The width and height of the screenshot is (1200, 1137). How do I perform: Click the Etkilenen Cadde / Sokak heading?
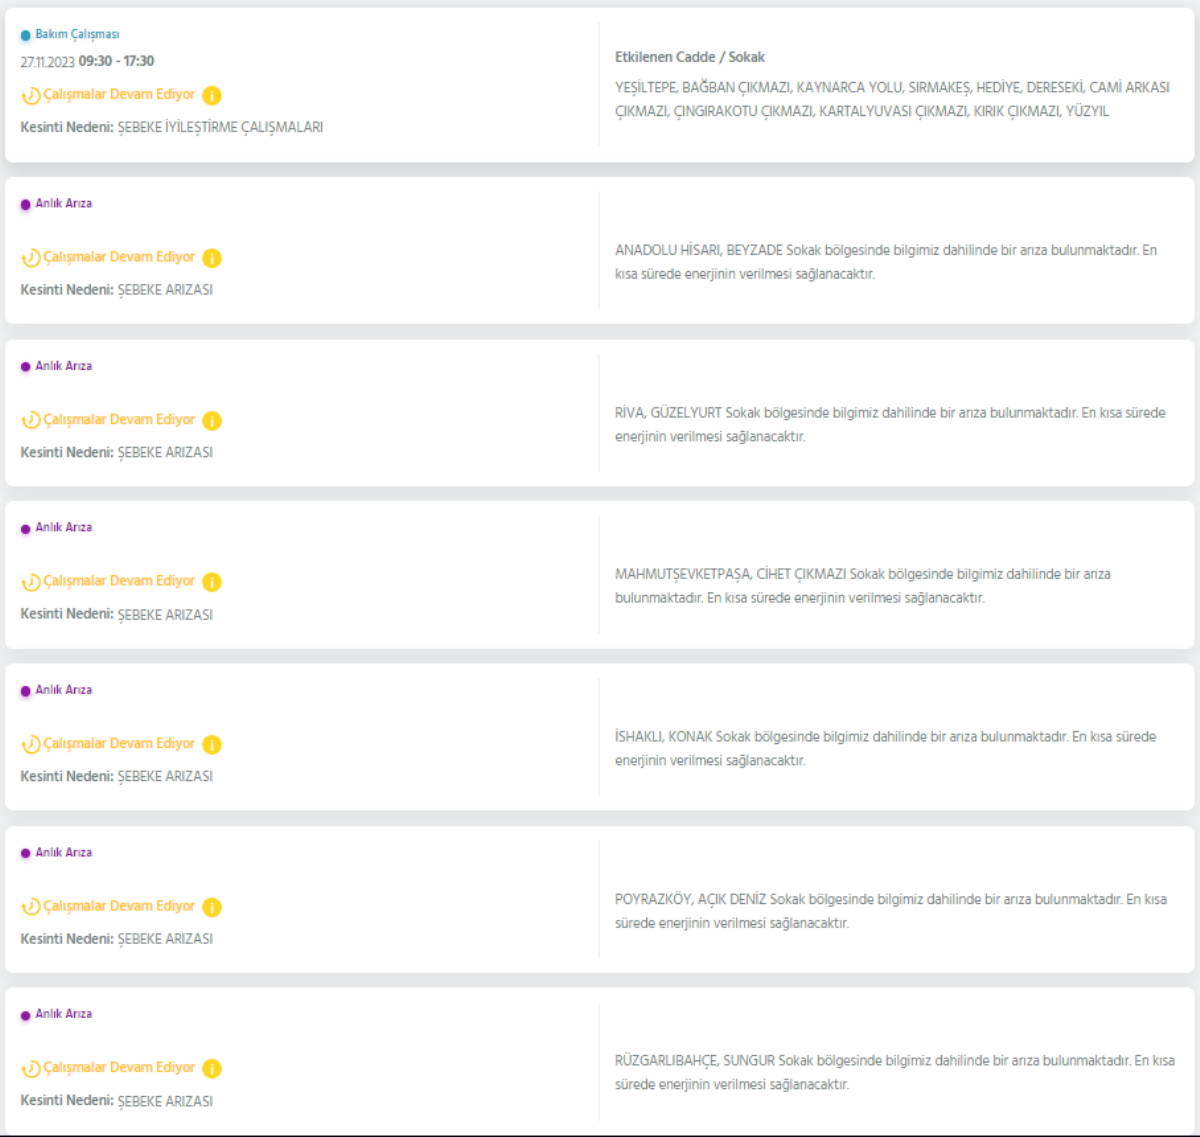(x=689, y=57)
